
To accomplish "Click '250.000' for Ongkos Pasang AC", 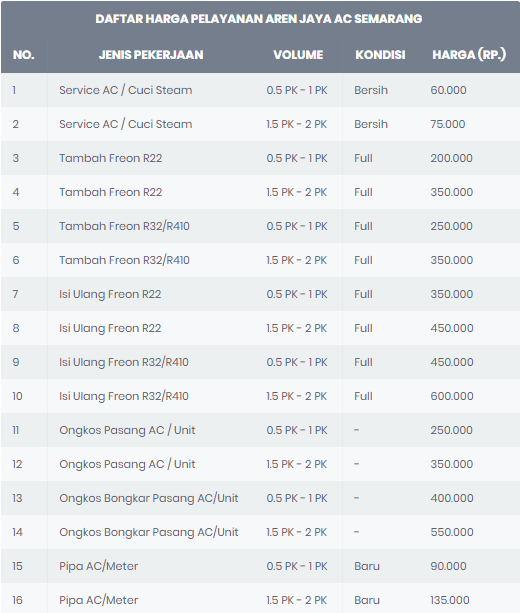I will coord(452,430).
